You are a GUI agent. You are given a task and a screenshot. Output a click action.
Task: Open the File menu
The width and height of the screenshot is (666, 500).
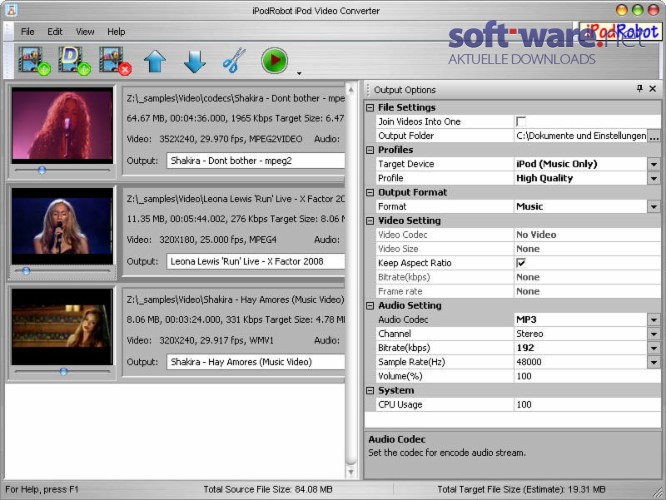[28, 32]
